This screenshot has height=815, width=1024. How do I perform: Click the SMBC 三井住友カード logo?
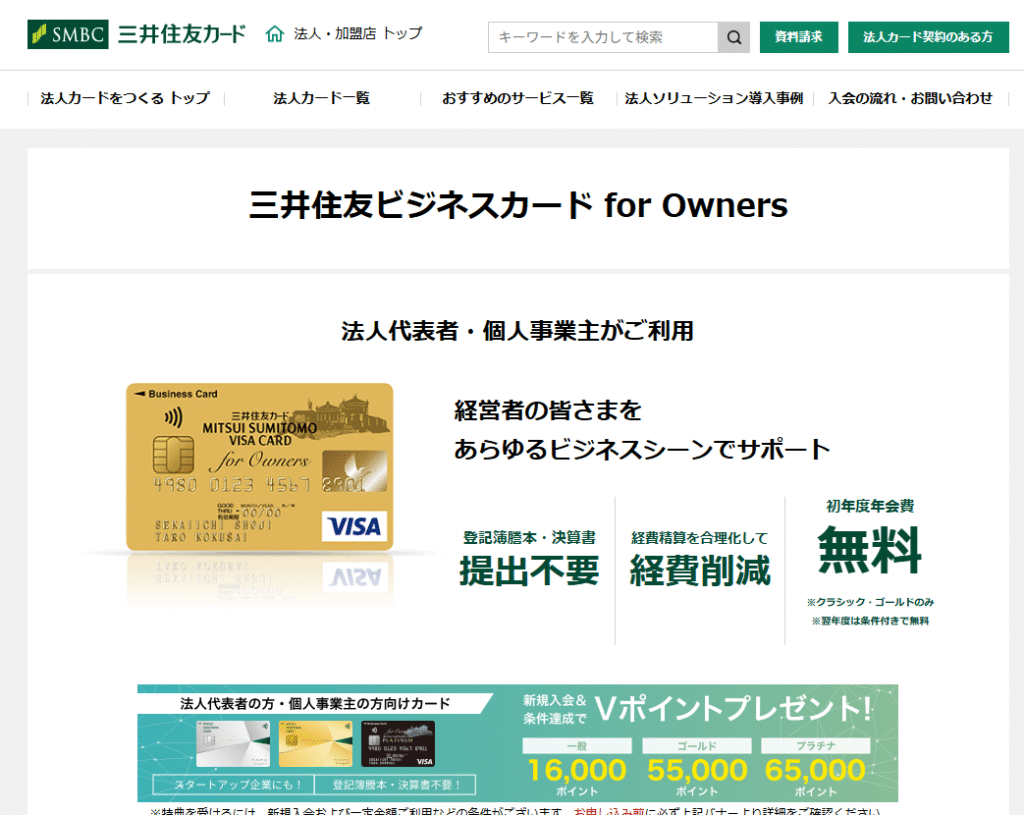(136, 35)
